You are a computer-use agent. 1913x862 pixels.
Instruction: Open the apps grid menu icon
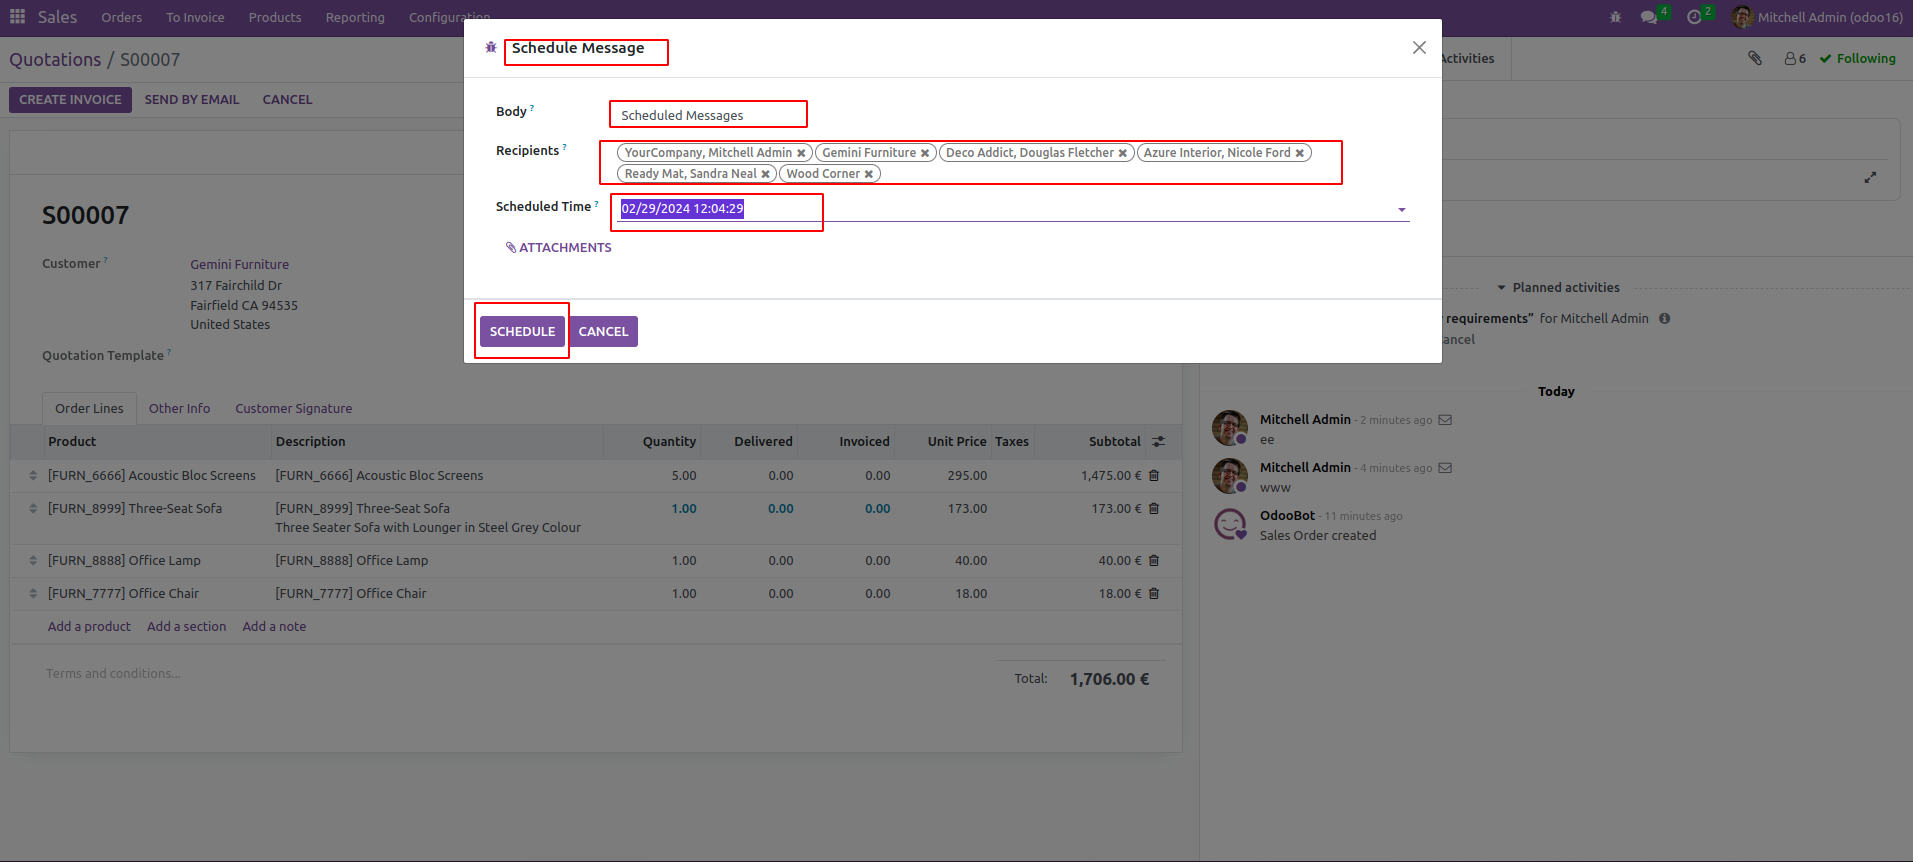[17, 17]
